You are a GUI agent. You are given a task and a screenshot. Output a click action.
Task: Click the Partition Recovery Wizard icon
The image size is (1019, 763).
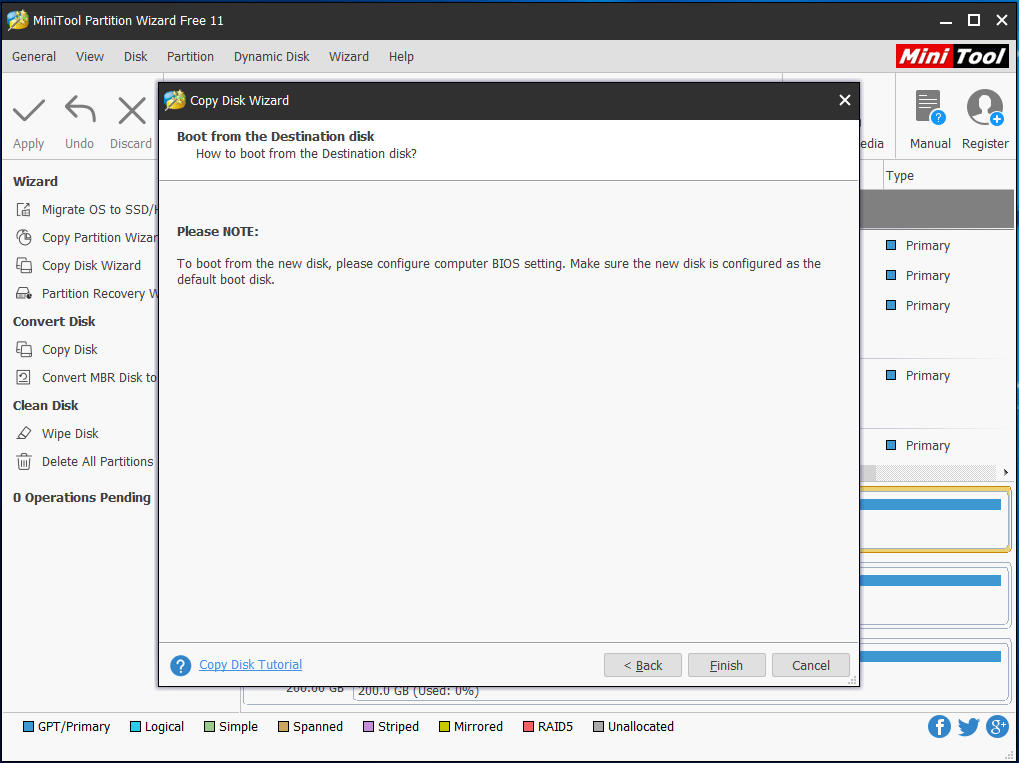pyautogui.click(x=24, y=293)
